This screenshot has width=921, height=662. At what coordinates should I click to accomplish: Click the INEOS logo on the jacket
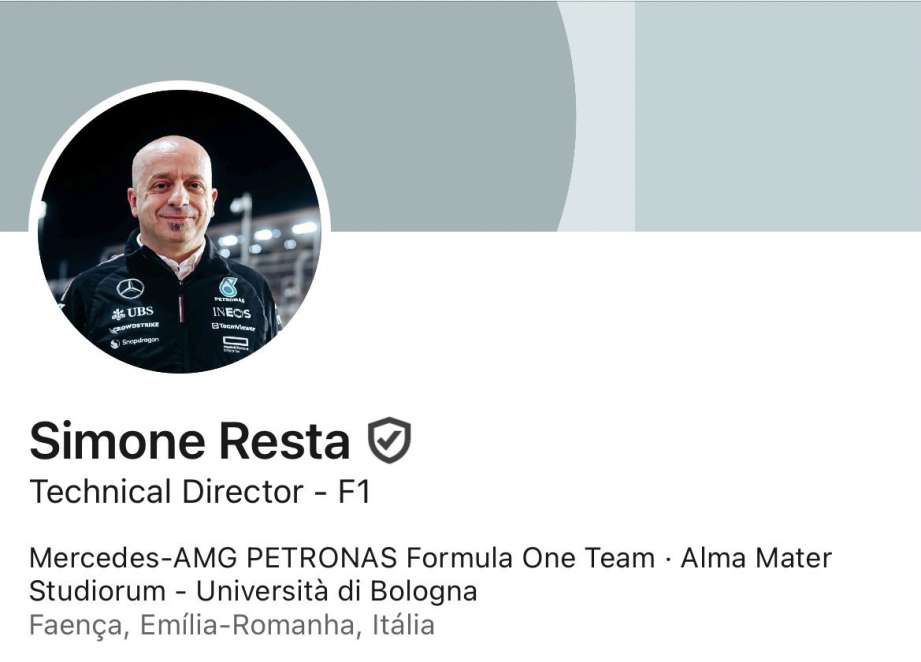click(x=231, y=312)
